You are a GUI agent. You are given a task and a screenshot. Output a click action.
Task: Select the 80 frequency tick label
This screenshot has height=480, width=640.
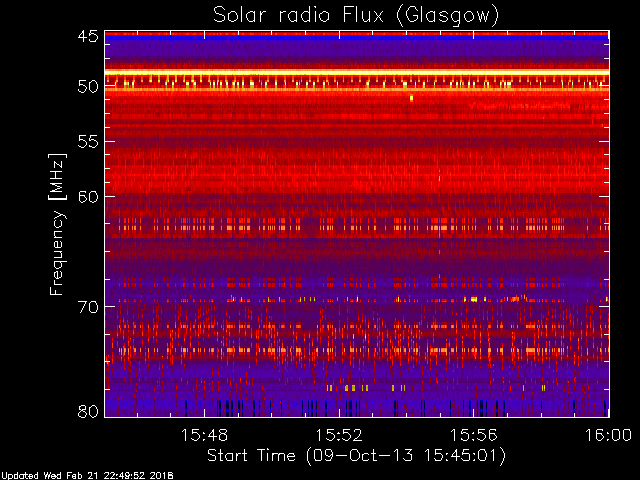[88, 411]
